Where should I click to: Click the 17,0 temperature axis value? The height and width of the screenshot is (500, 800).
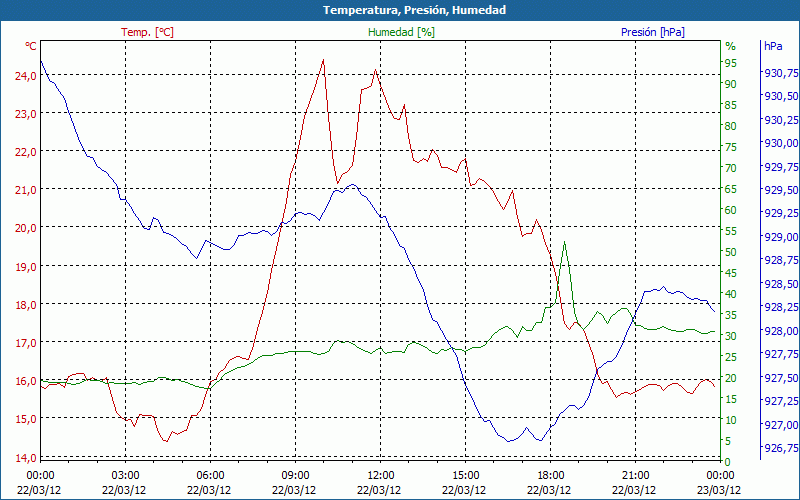coord(26,343)
